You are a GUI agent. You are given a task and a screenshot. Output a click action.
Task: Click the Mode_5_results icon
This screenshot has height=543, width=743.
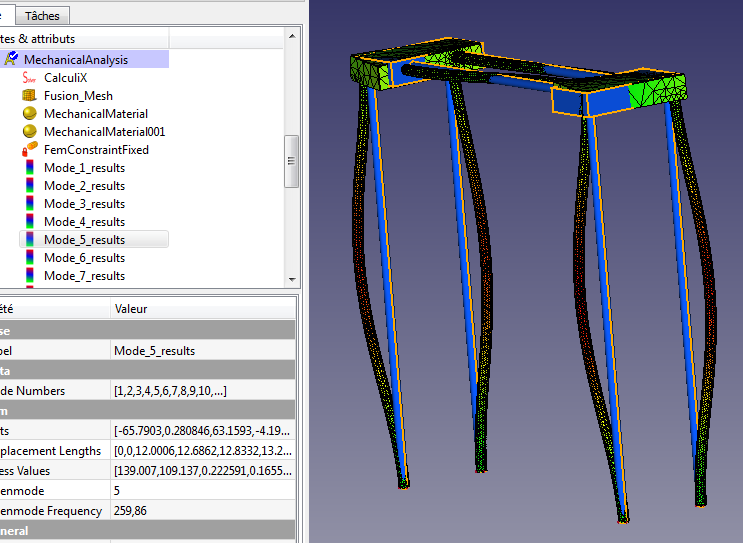click(29, 240)
